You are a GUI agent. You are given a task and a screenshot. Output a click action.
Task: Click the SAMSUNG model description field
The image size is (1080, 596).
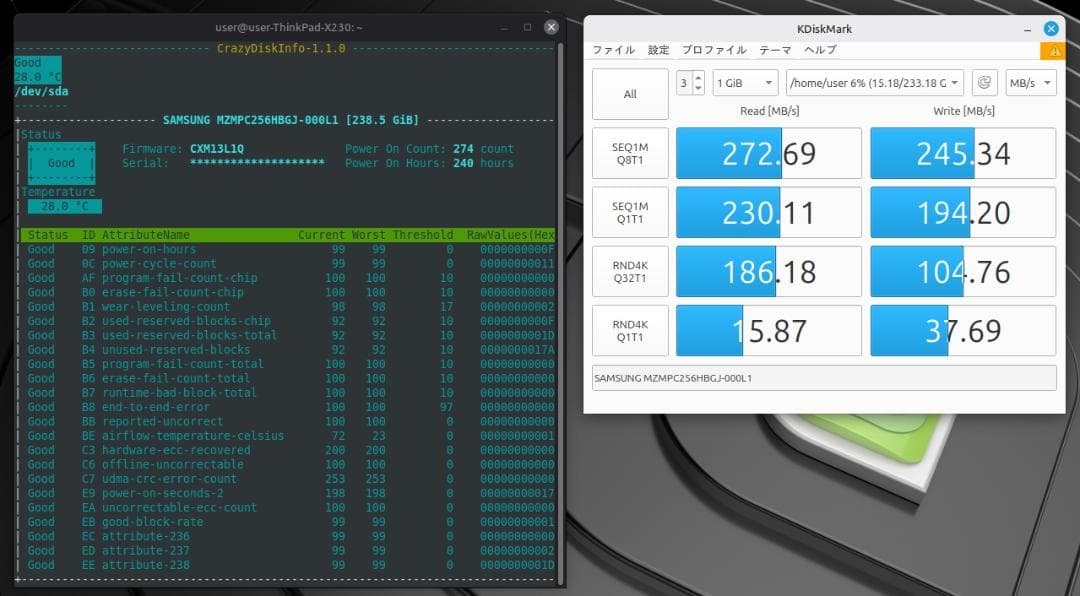point(820,378)
